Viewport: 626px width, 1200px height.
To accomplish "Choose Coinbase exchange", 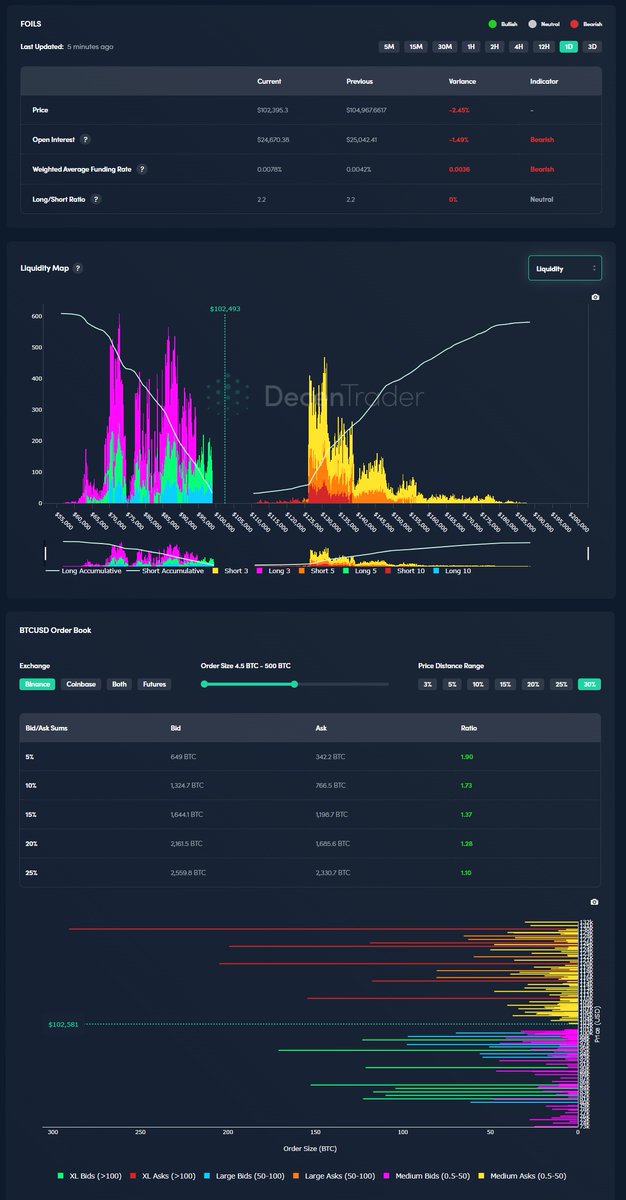I will (x=81, y=684).
